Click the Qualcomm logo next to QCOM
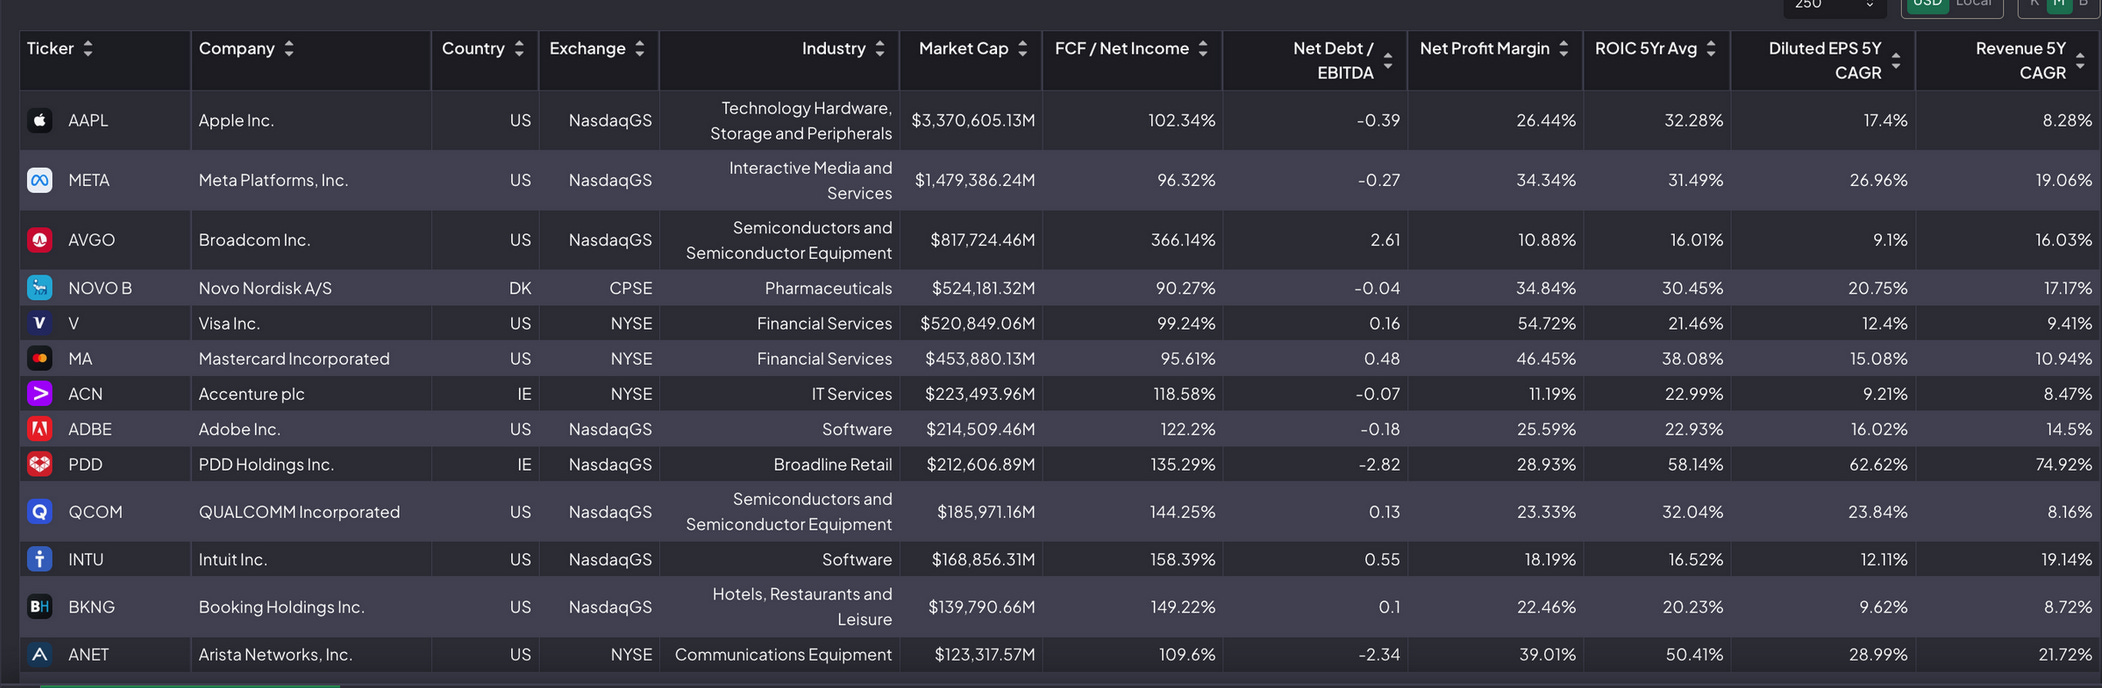 pos(40,512)
